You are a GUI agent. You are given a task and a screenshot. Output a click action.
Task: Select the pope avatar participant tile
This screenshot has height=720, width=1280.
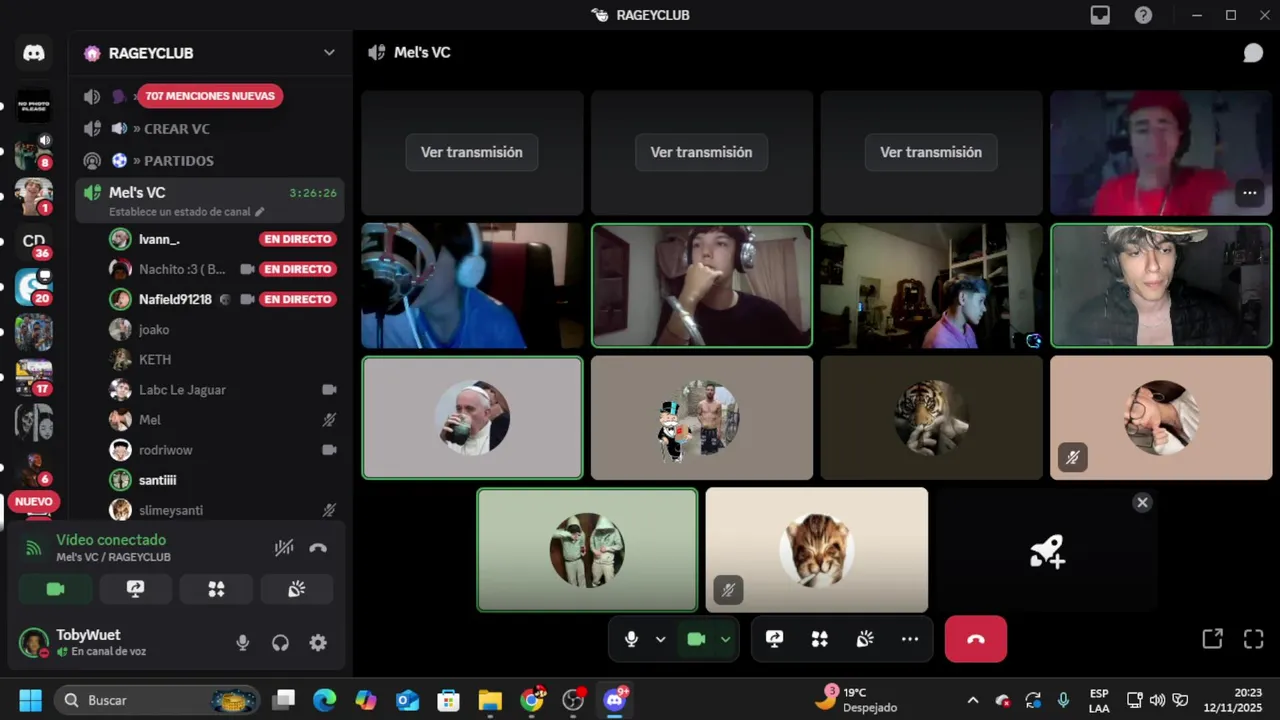472,418
